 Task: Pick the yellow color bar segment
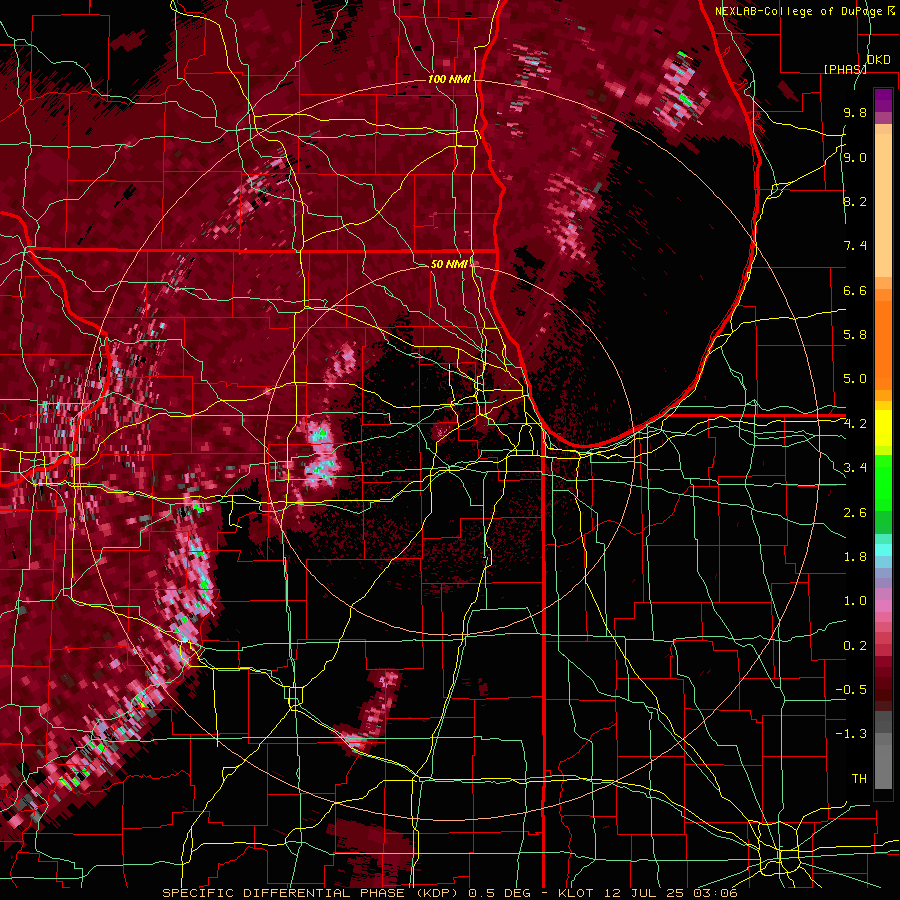click(883, 428)
